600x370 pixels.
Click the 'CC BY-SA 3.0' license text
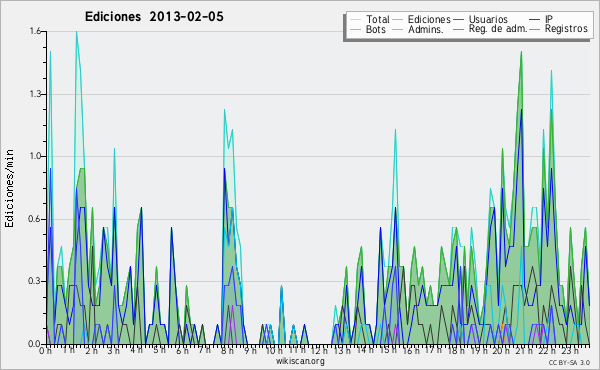click(569, 362)
